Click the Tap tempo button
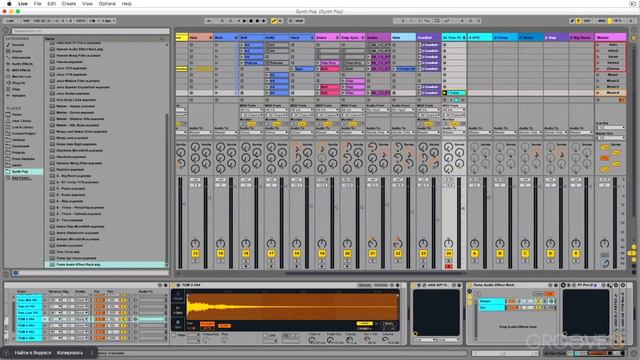640x360 pixels. pyautogui.click(x=26, y=20)
